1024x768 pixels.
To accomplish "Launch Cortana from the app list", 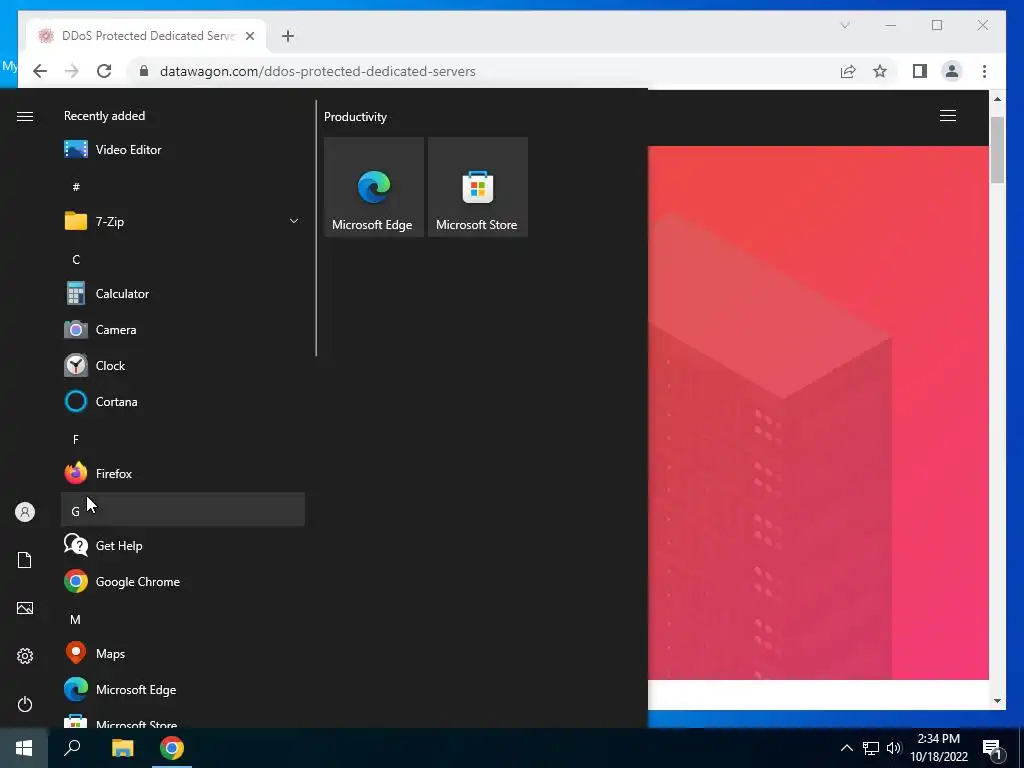I will tap(183, 402).
